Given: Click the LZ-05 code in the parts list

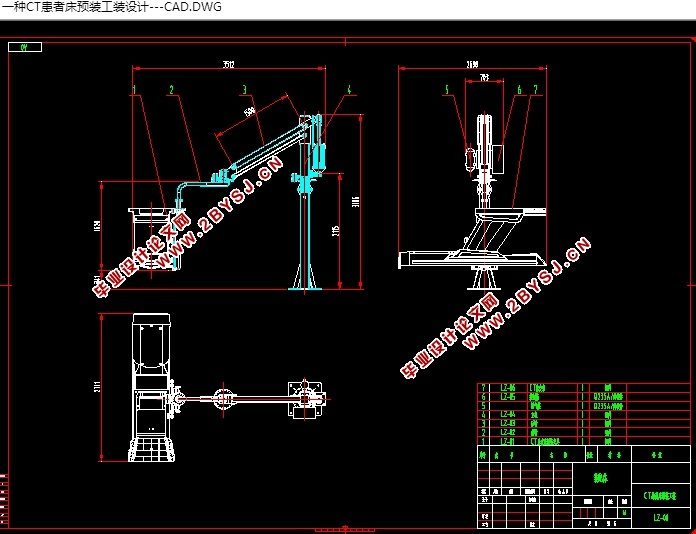Looking at the screenshot, I should tap(508, 397).
